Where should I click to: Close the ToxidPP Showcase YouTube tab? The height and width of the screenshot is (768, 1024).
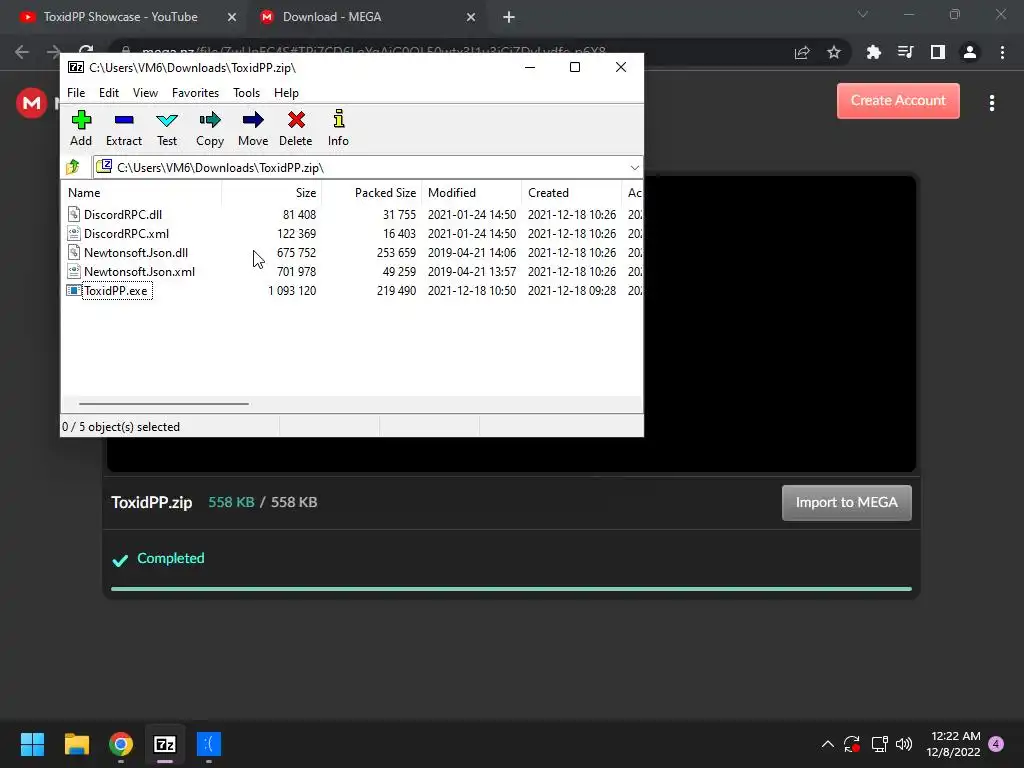[x=232, y=17]
